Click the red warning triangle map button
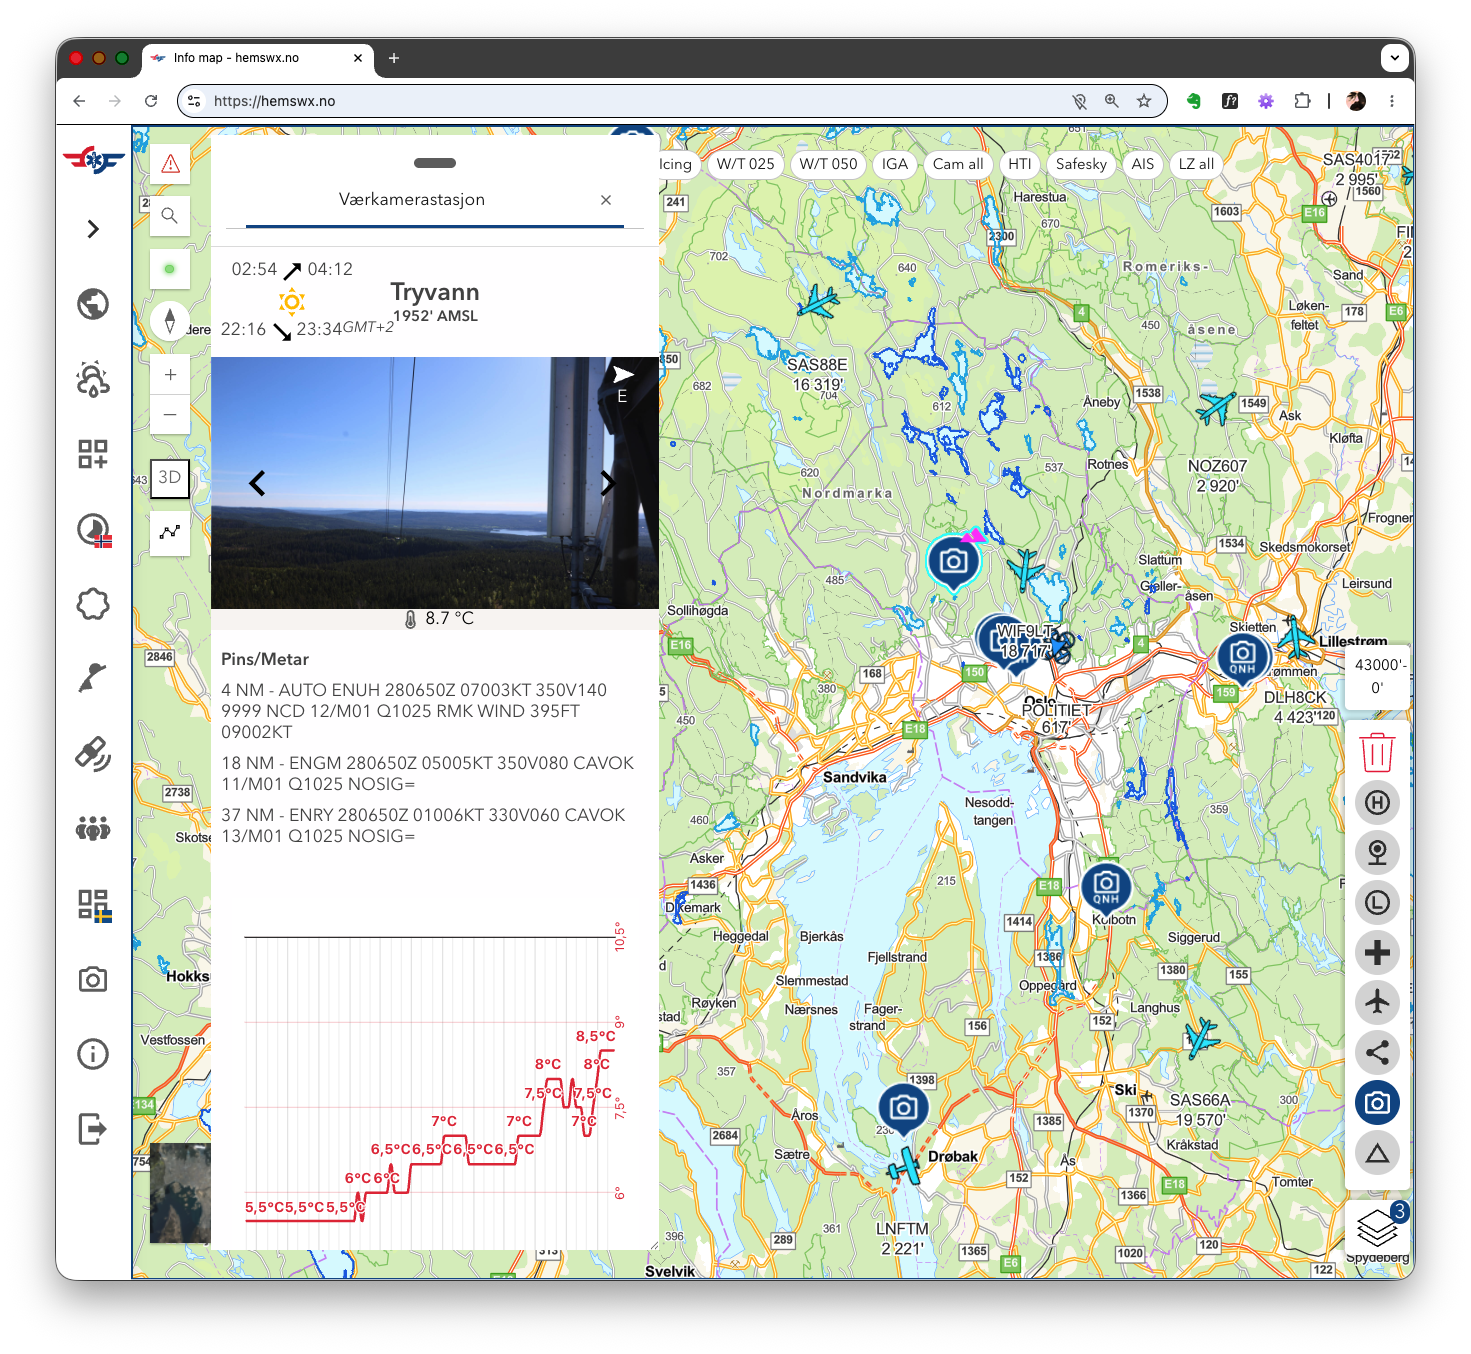Image resolution: width=1471 pixels, height=1354 pixels. 170,164
